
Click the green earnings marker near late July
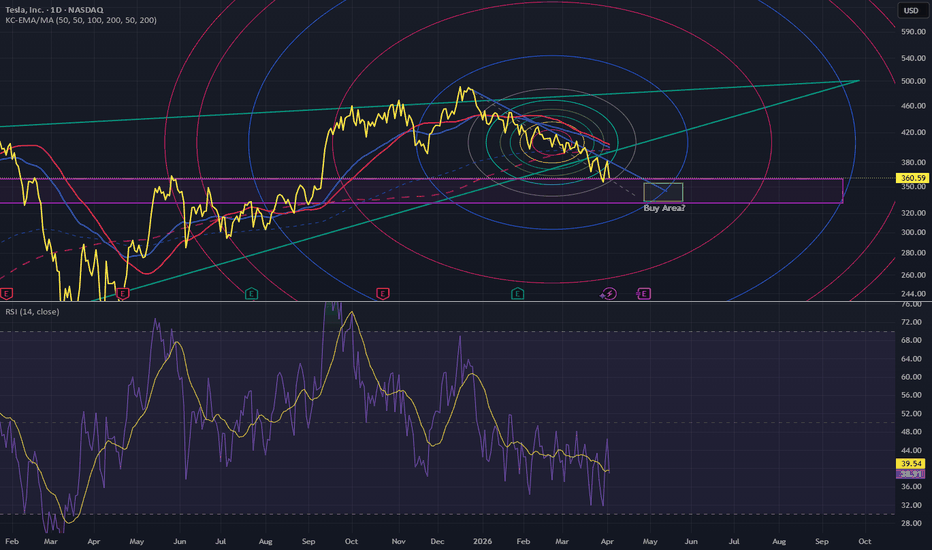pos(251,294)
